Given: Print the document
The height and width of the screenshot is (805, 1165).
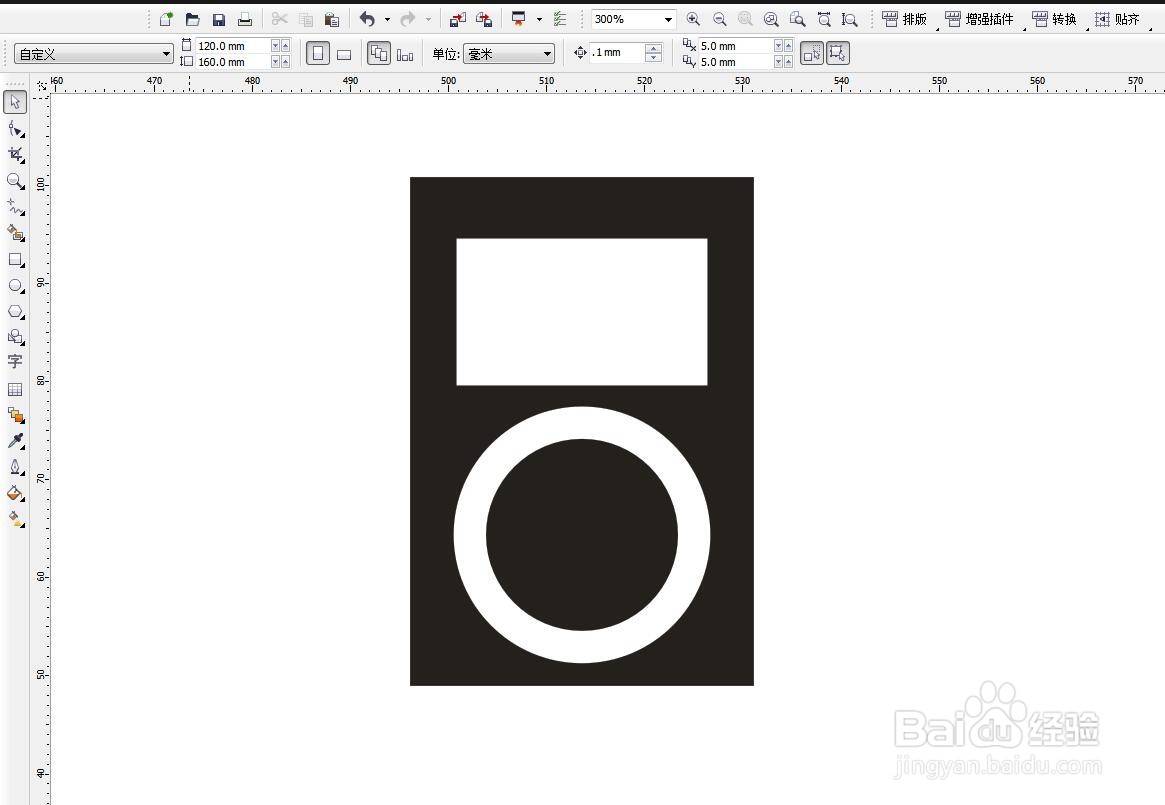Looking at the screenshot, I should click(x=244, y=19).
